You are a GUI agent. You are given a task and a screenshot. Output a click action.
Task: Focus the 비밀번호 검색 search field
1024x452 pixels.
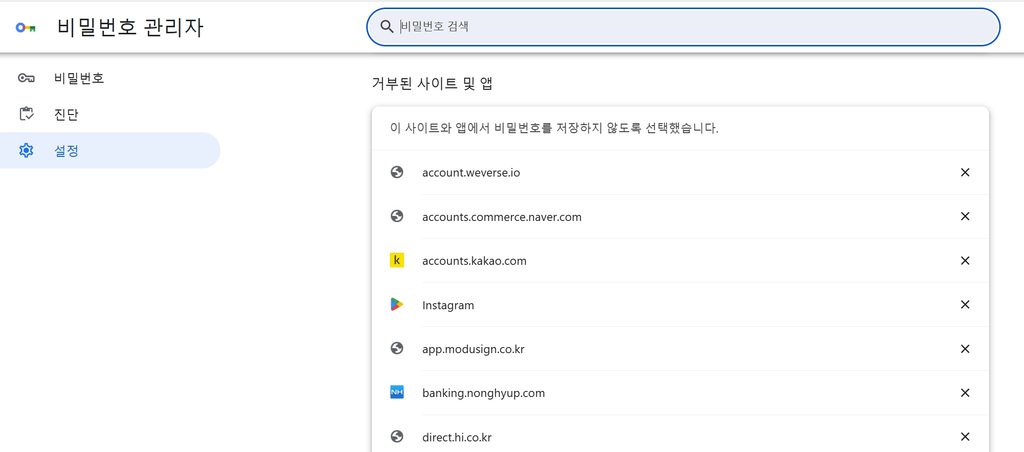(x=683, y=27)
